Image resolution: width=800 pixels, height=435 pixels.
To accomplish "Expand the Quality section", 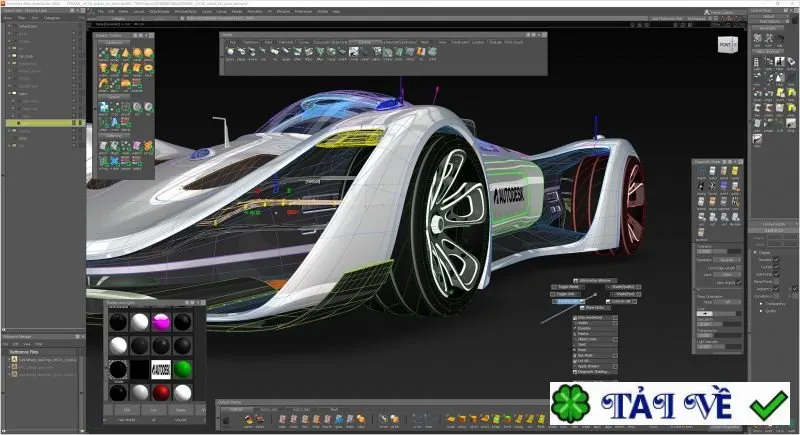I will click(x=761, y=311).
